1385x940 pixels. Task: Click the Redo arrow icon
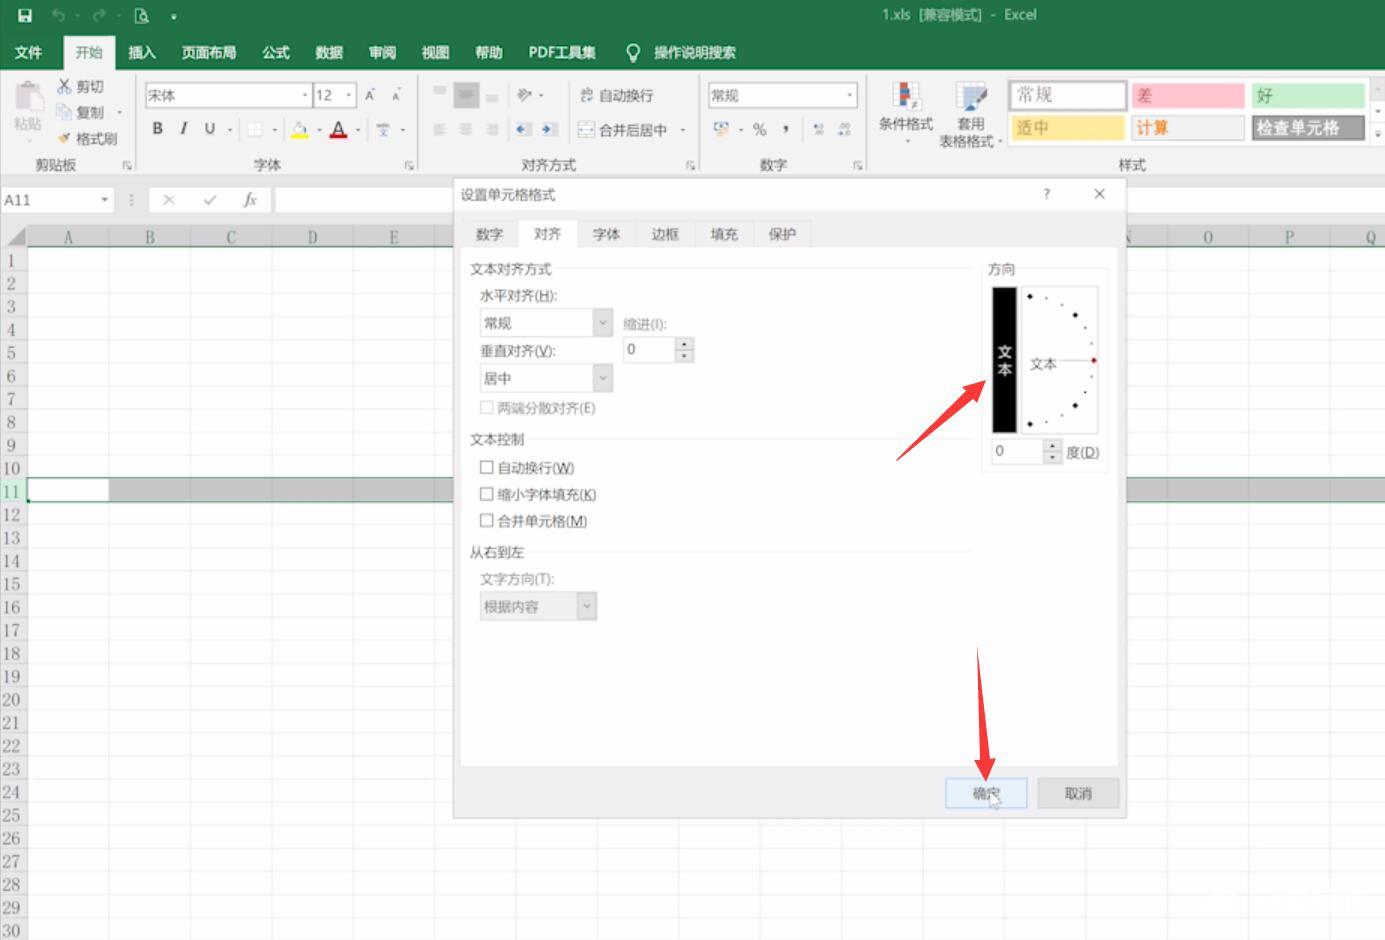(x=99, y=15)
